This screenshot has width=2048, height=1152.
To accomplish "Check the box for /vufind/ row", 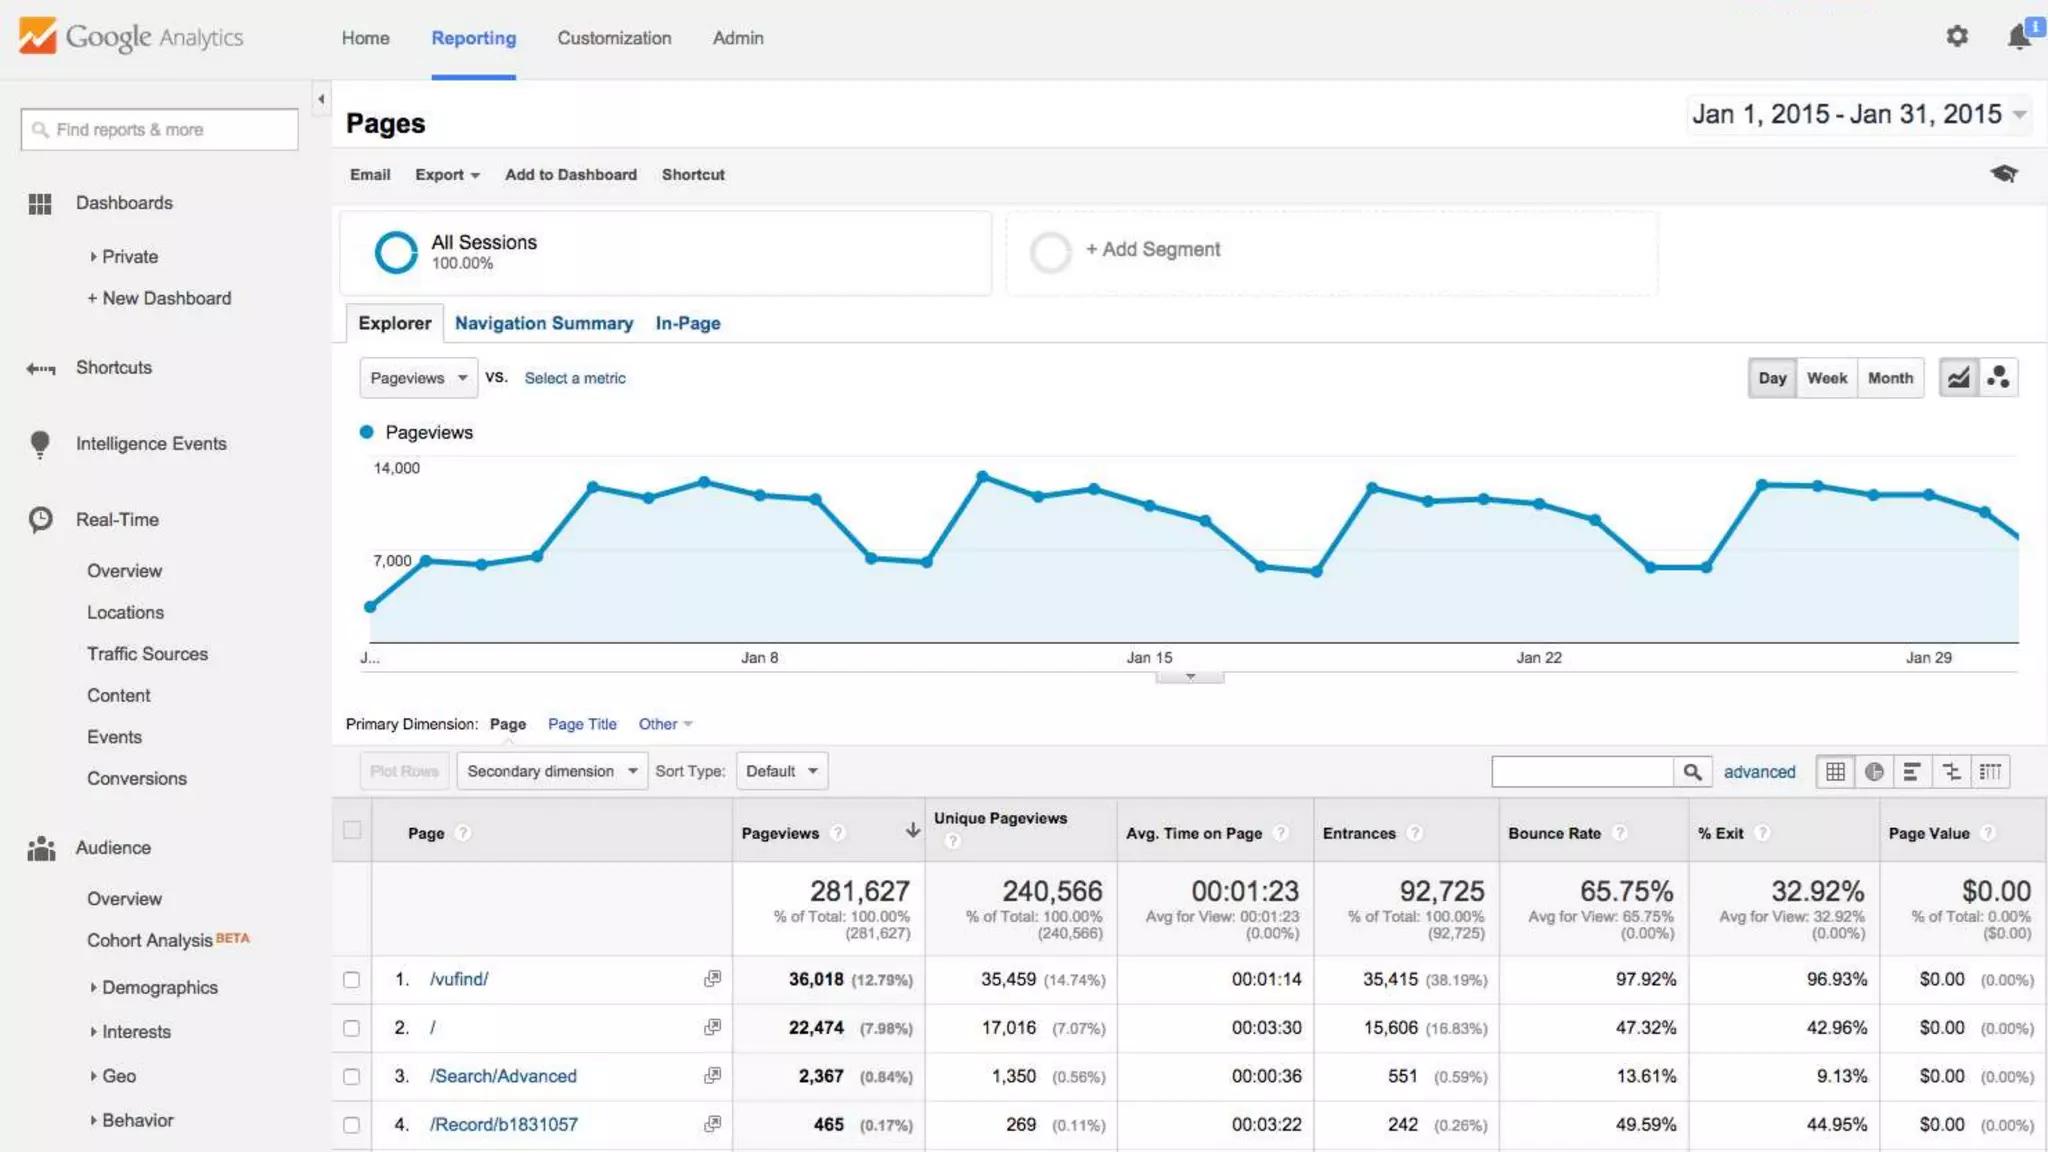I will click(x=351, y=979).
